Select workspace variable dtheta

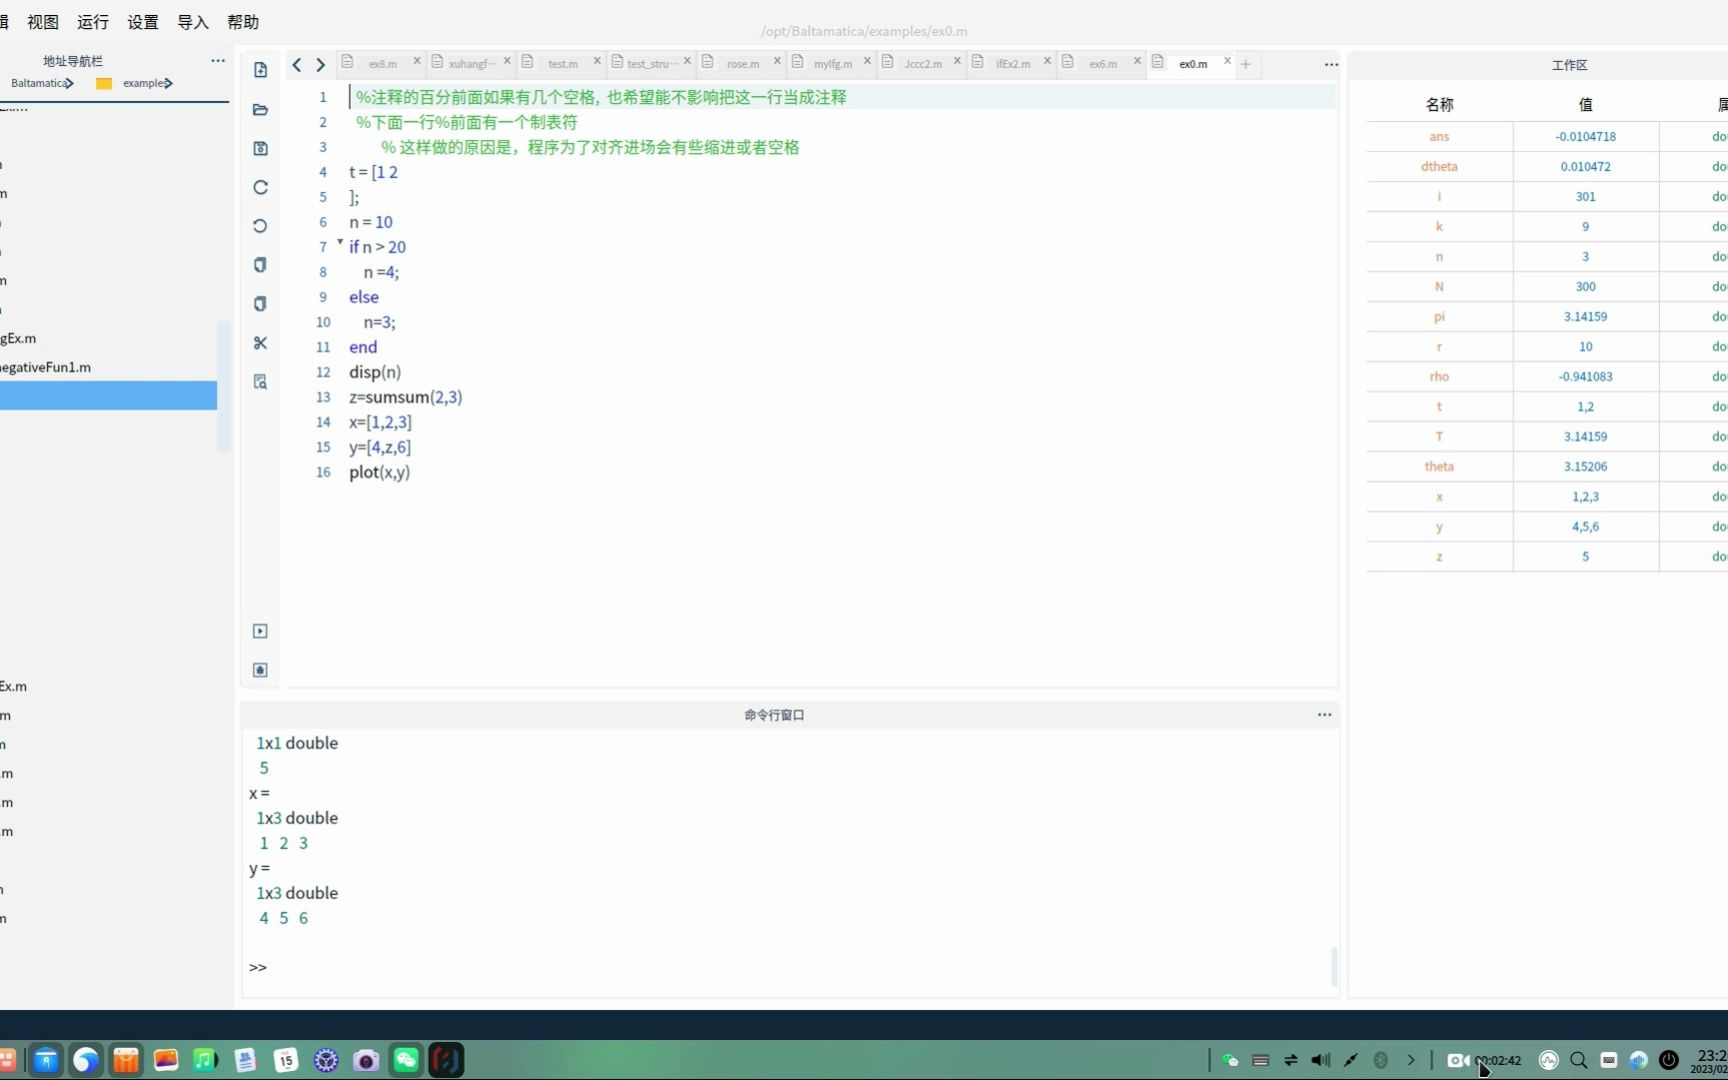[1439, 166]
